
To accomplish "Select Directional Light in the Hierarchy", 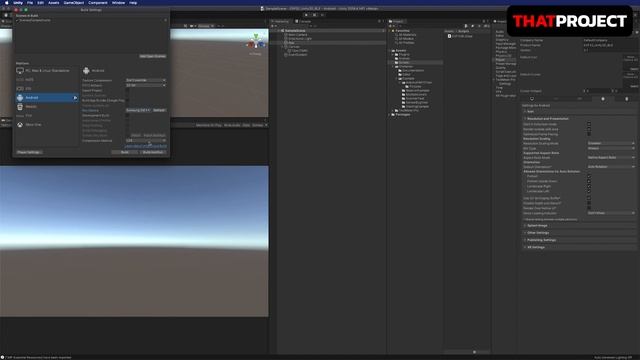I will (x=300, y=38).
